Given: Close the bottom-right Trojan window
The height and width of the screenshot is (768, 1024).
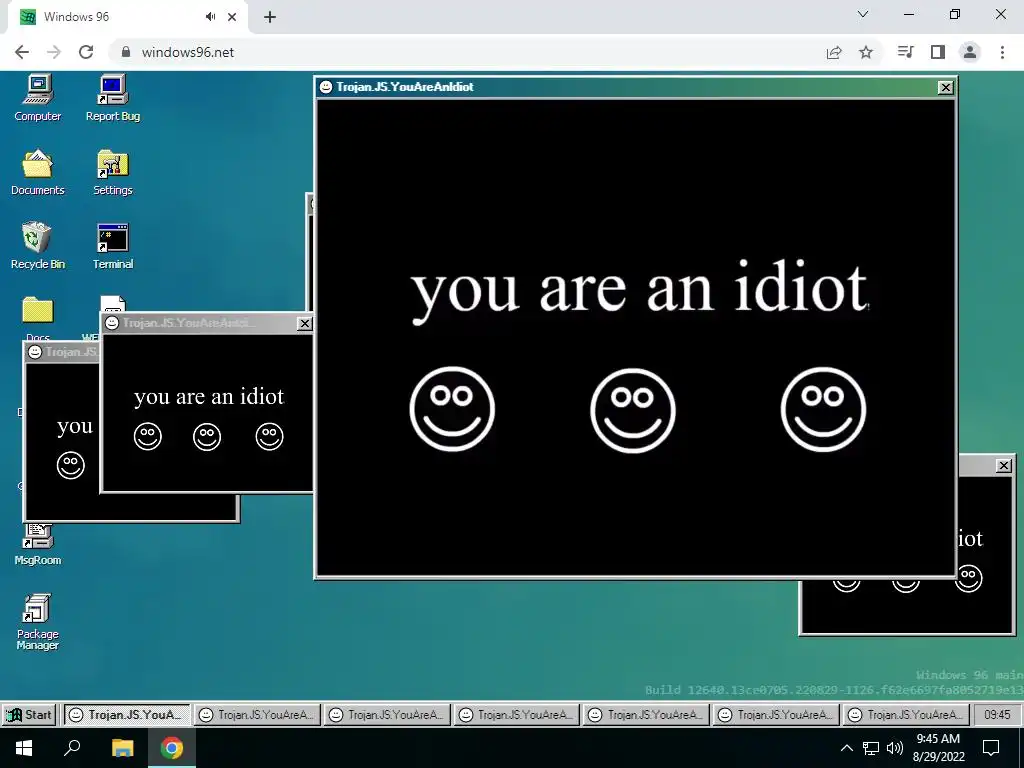Looking at the screenshot, I should pyautogui.click(x=1004, y=465).
